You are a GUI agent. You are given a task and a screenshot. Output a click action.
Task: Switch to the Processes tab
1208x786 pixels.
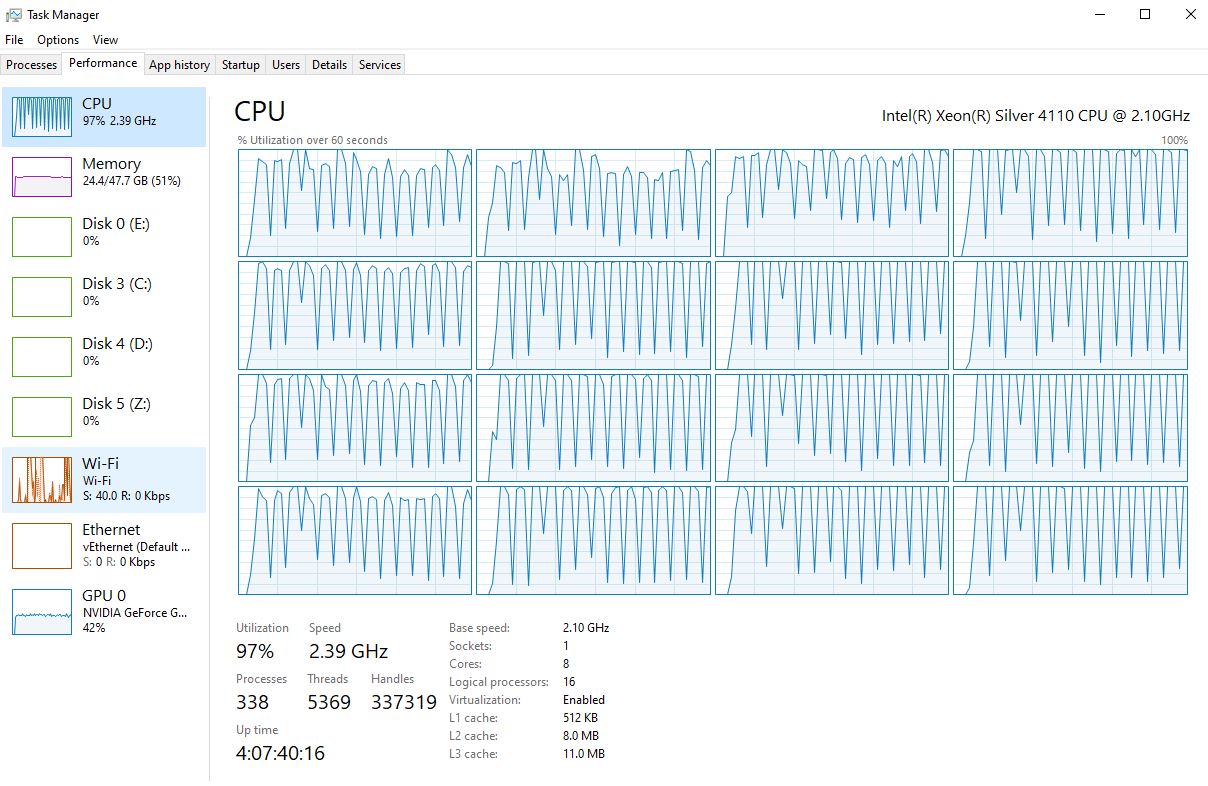coord(32,65)
